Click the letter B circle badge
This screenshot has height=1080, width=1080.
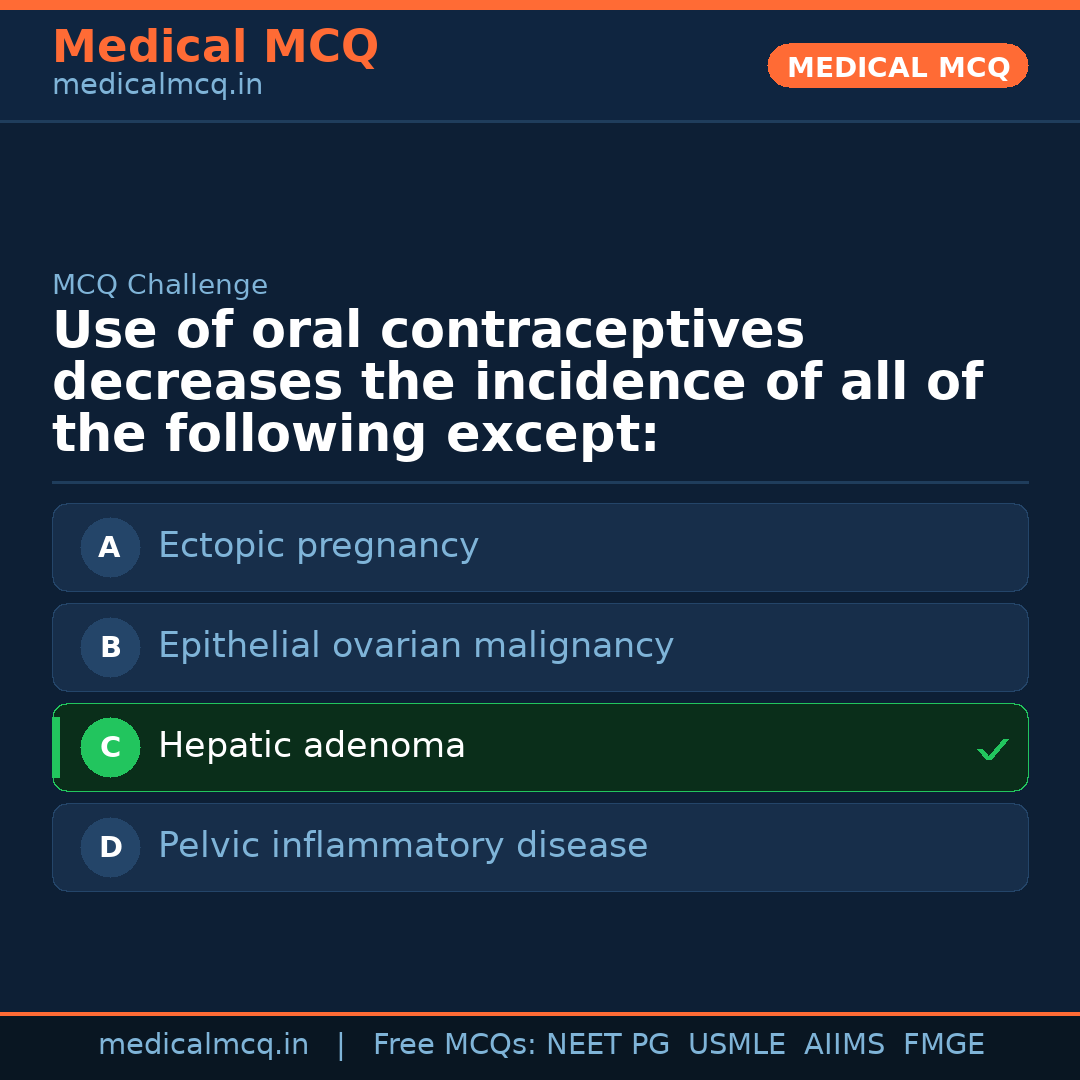click(110, 647)
